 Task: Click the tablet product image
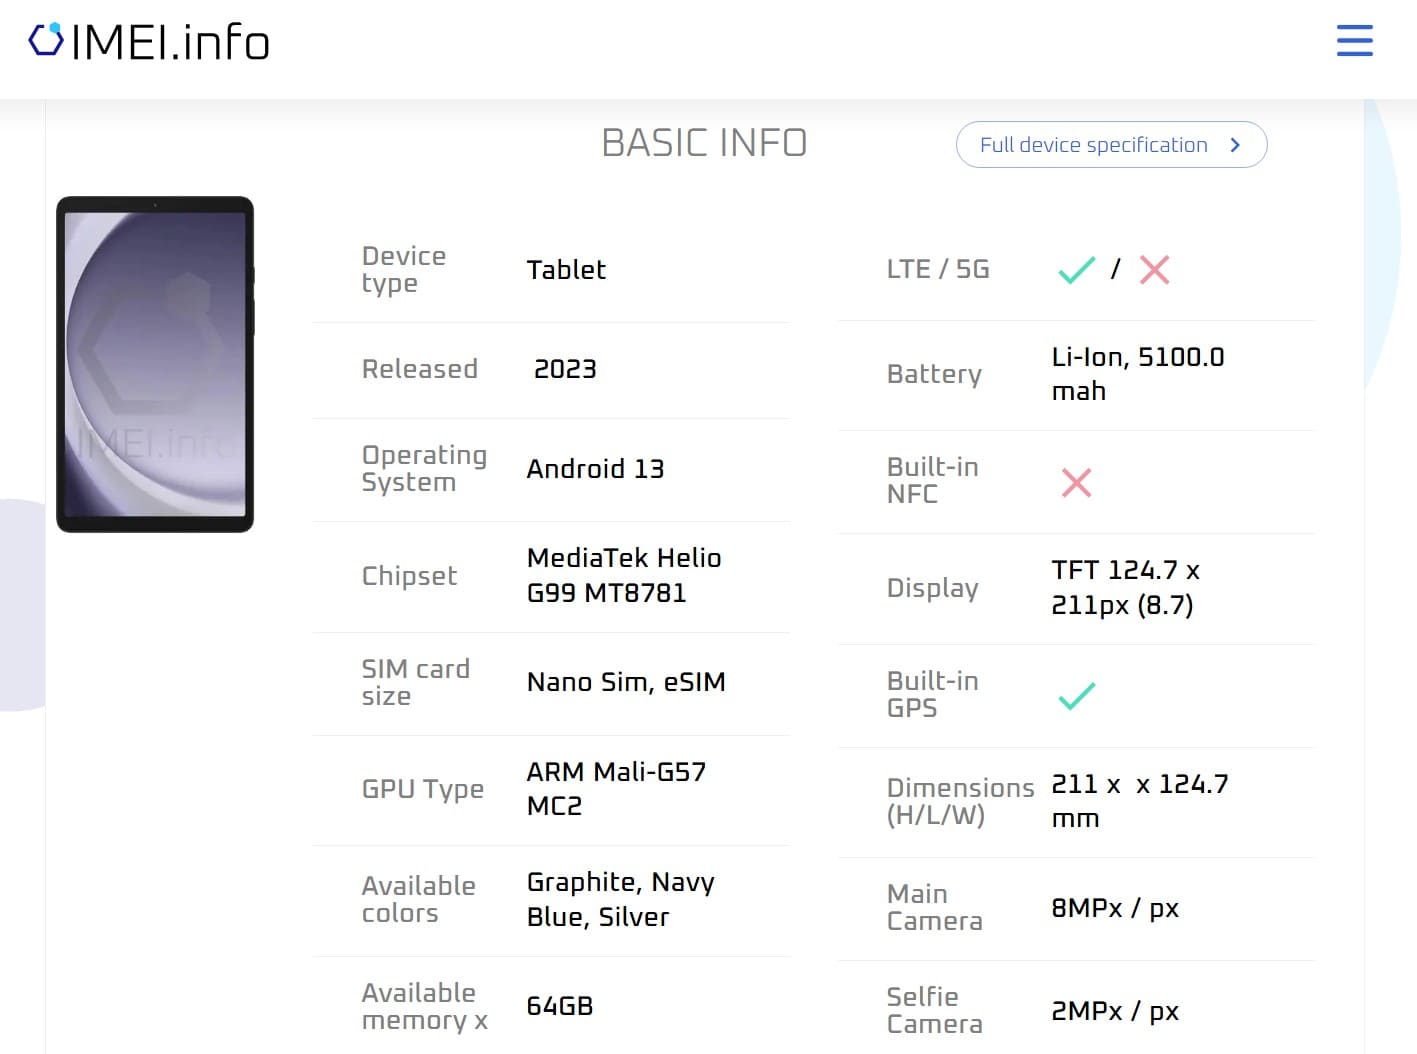tap(155, 364)
